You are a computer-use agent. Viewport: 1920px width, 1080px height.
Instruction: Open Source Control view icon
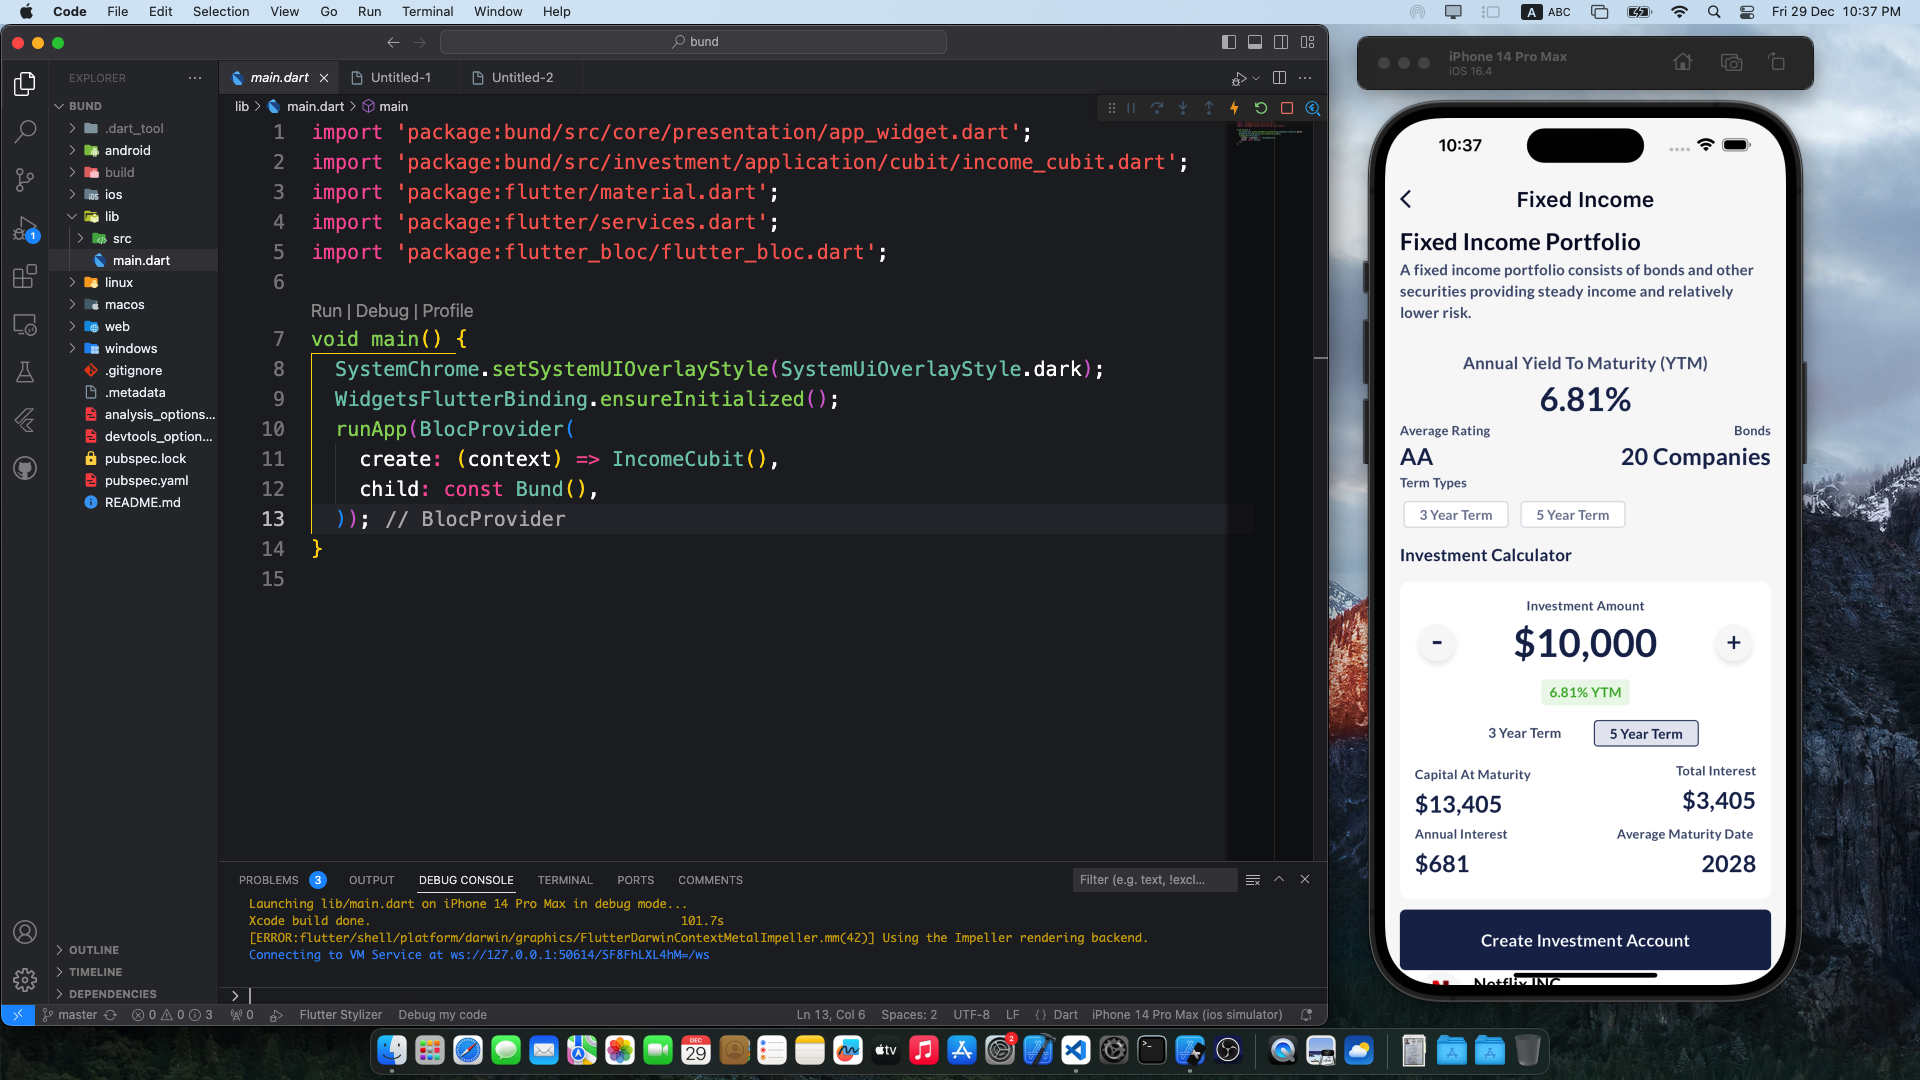tap(25, 180)
